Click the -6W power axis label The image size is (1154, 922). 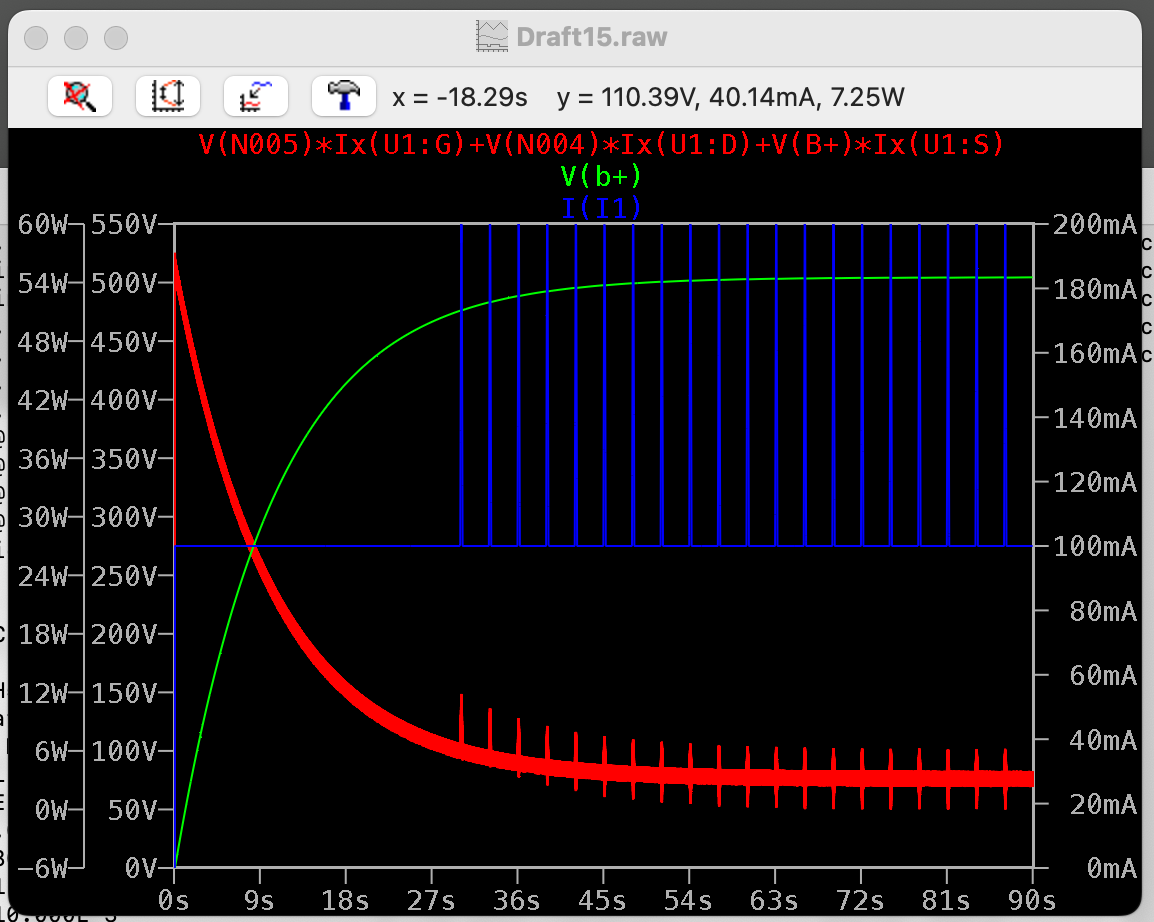pyautogui.click(x=43, y=868)
